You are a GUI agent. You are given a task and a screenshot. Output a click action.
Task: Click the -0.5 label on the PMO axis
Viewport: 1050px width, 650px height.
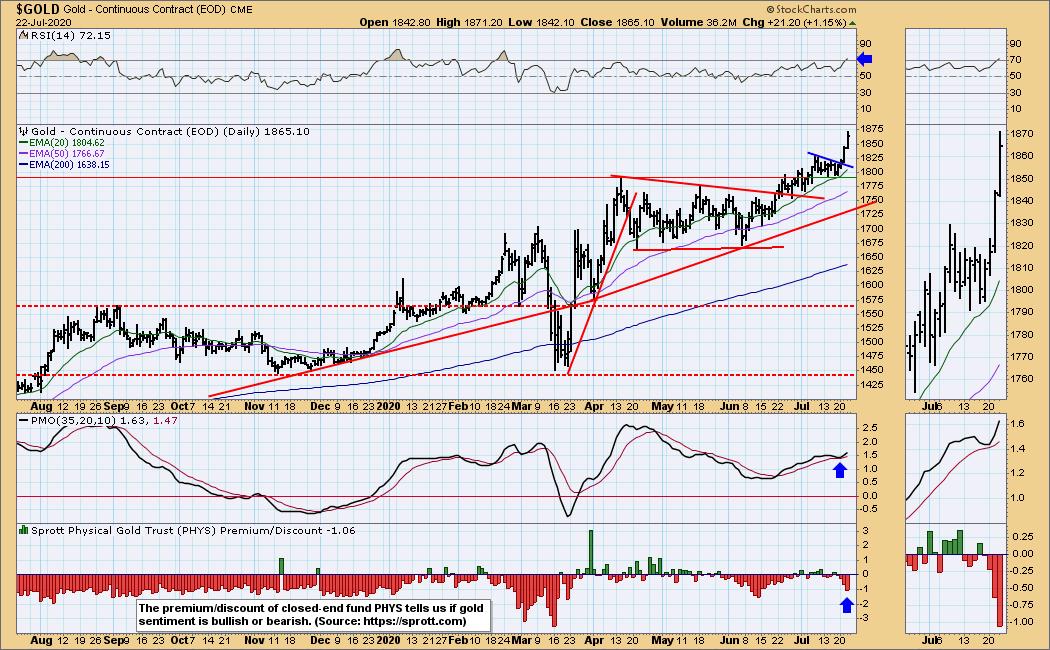(869, 509)
